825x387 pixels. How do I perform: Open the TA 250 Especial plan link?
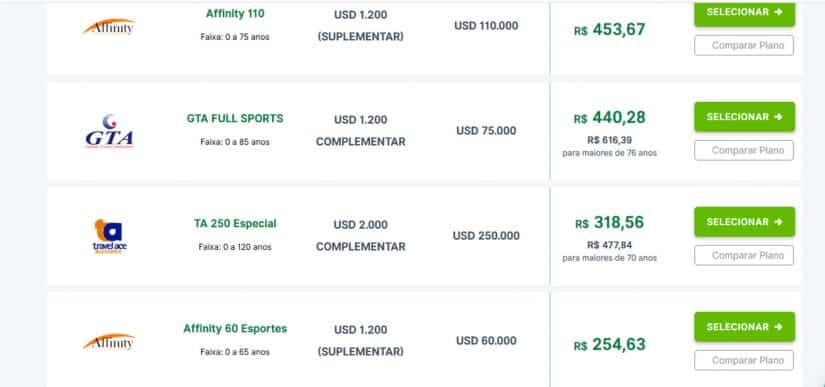pyautogui.click(x=235, y=223)
